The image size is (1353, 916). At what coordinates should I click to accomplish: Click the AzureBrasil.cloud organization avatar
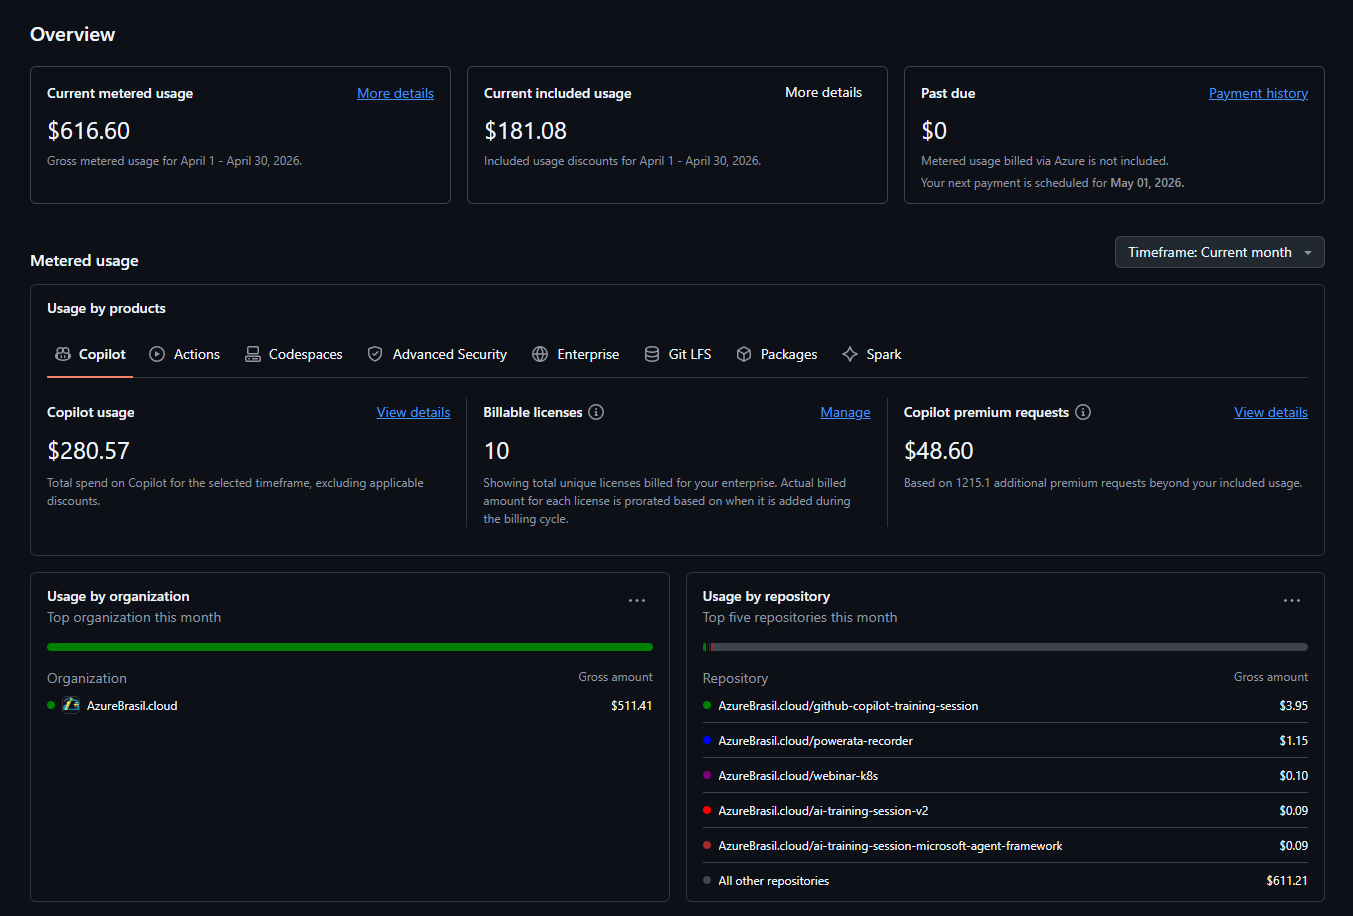(71, 705)
